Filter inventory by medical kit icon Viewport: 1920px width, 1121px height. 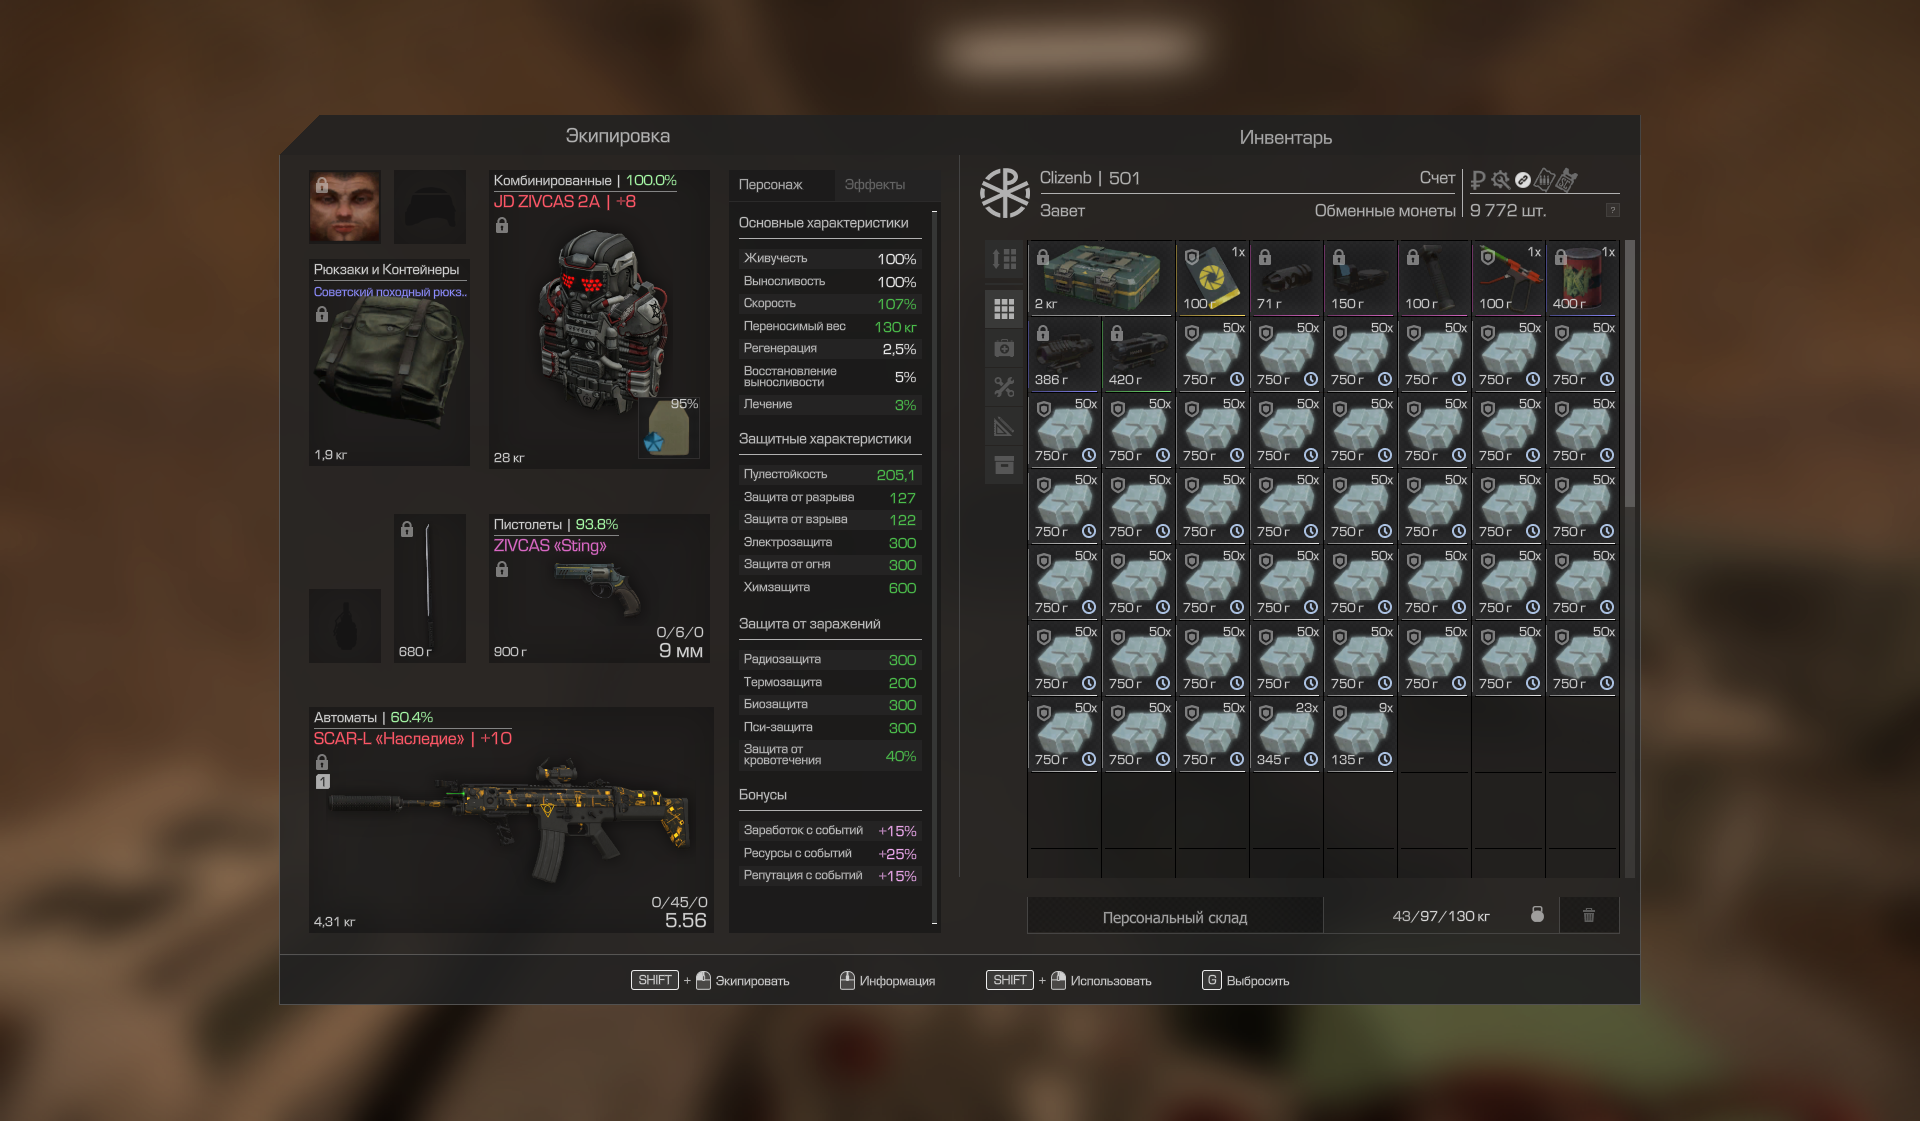[x=1004, y=348]
